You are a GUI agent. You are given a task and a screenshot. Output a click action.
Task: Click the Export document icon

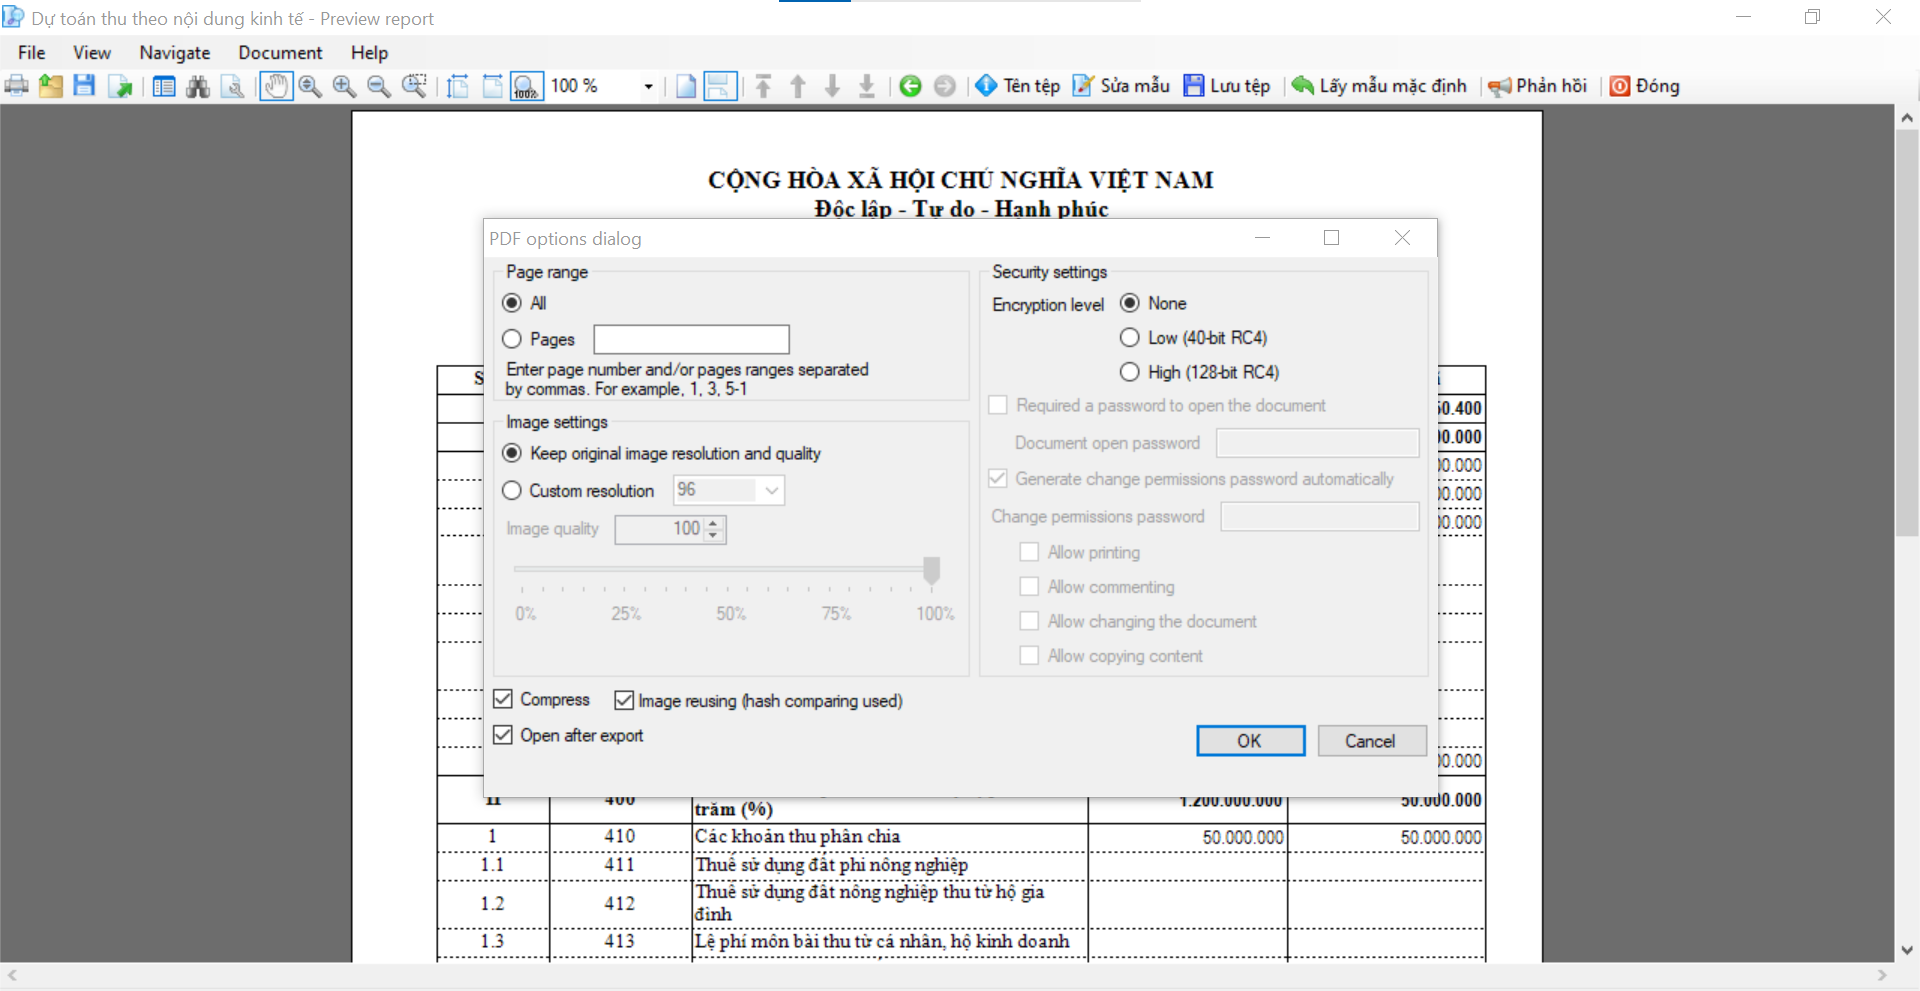point(120,86)
